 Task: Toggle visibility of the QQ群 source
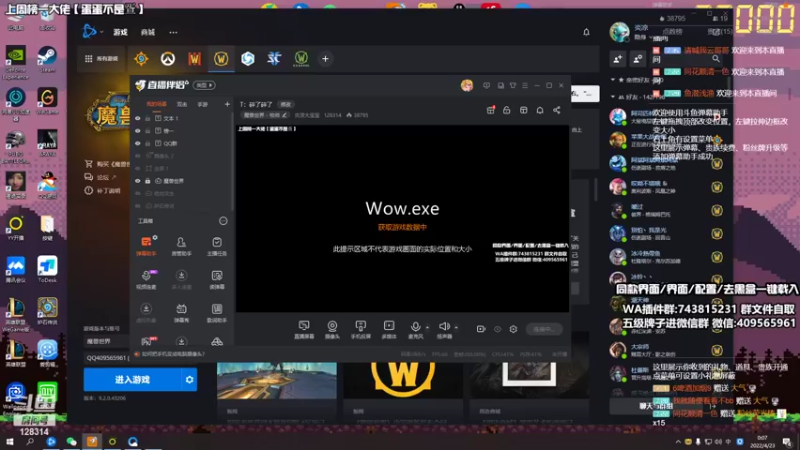138,143
